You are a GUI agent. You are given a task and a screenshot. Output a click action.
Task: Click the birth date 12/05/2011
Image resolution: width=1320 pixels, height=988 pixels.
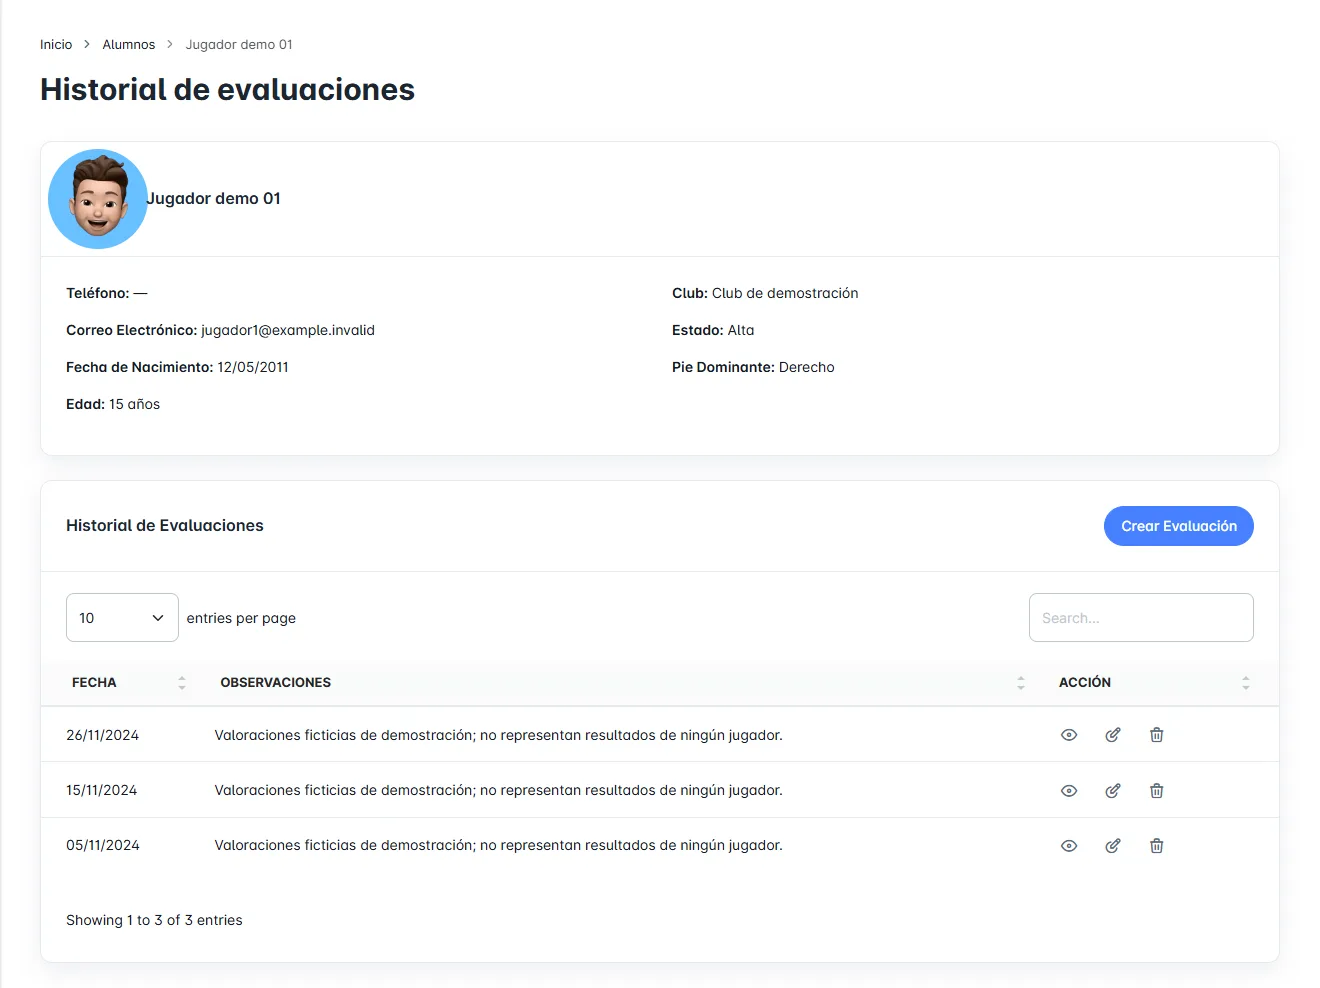253,367
